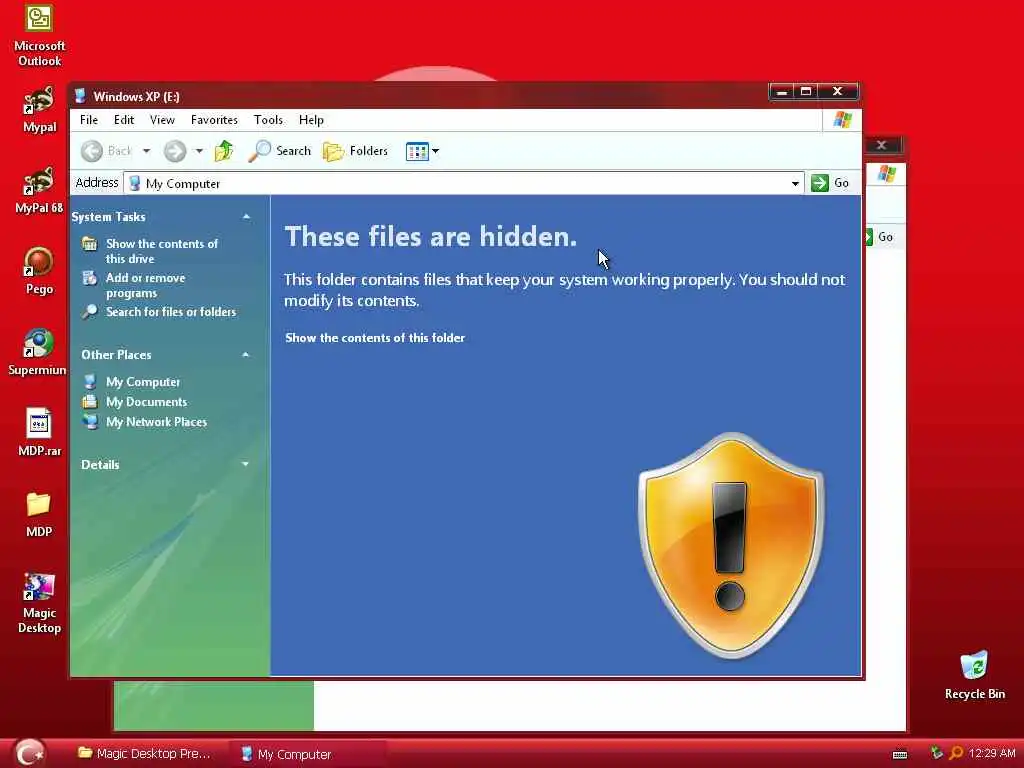Click the magnifier tray icon
1024x768 pixels.
(x=955, y=754)
